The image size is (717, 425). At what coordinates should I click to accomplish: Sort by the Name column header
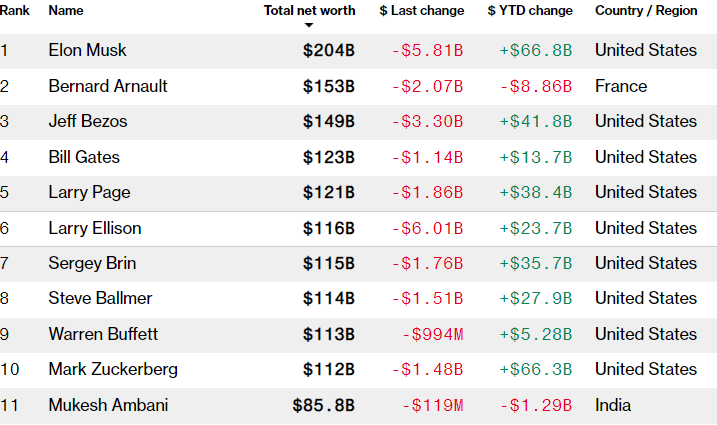(x=66, y=10)
